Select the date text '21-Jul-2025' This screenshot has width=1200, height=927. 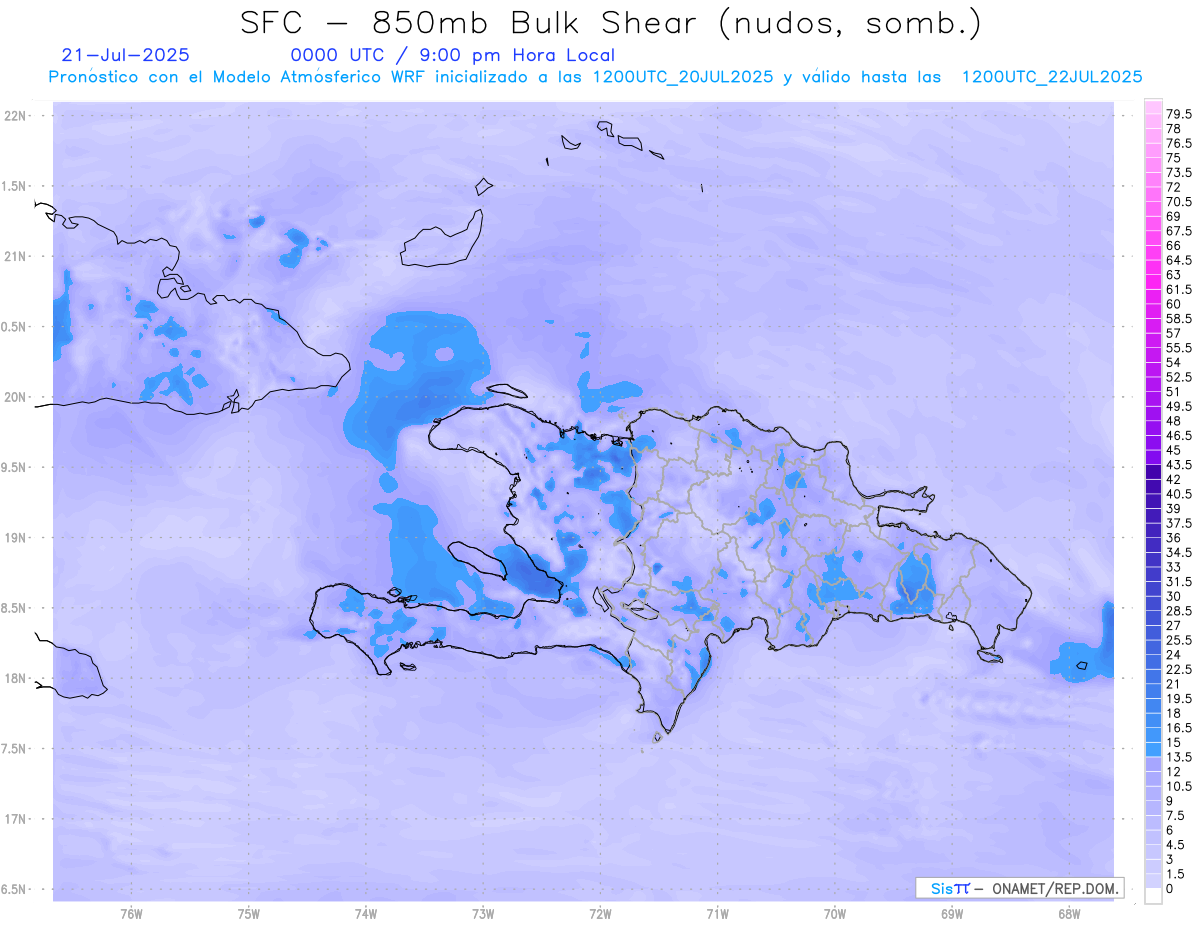tap(125, 55)
